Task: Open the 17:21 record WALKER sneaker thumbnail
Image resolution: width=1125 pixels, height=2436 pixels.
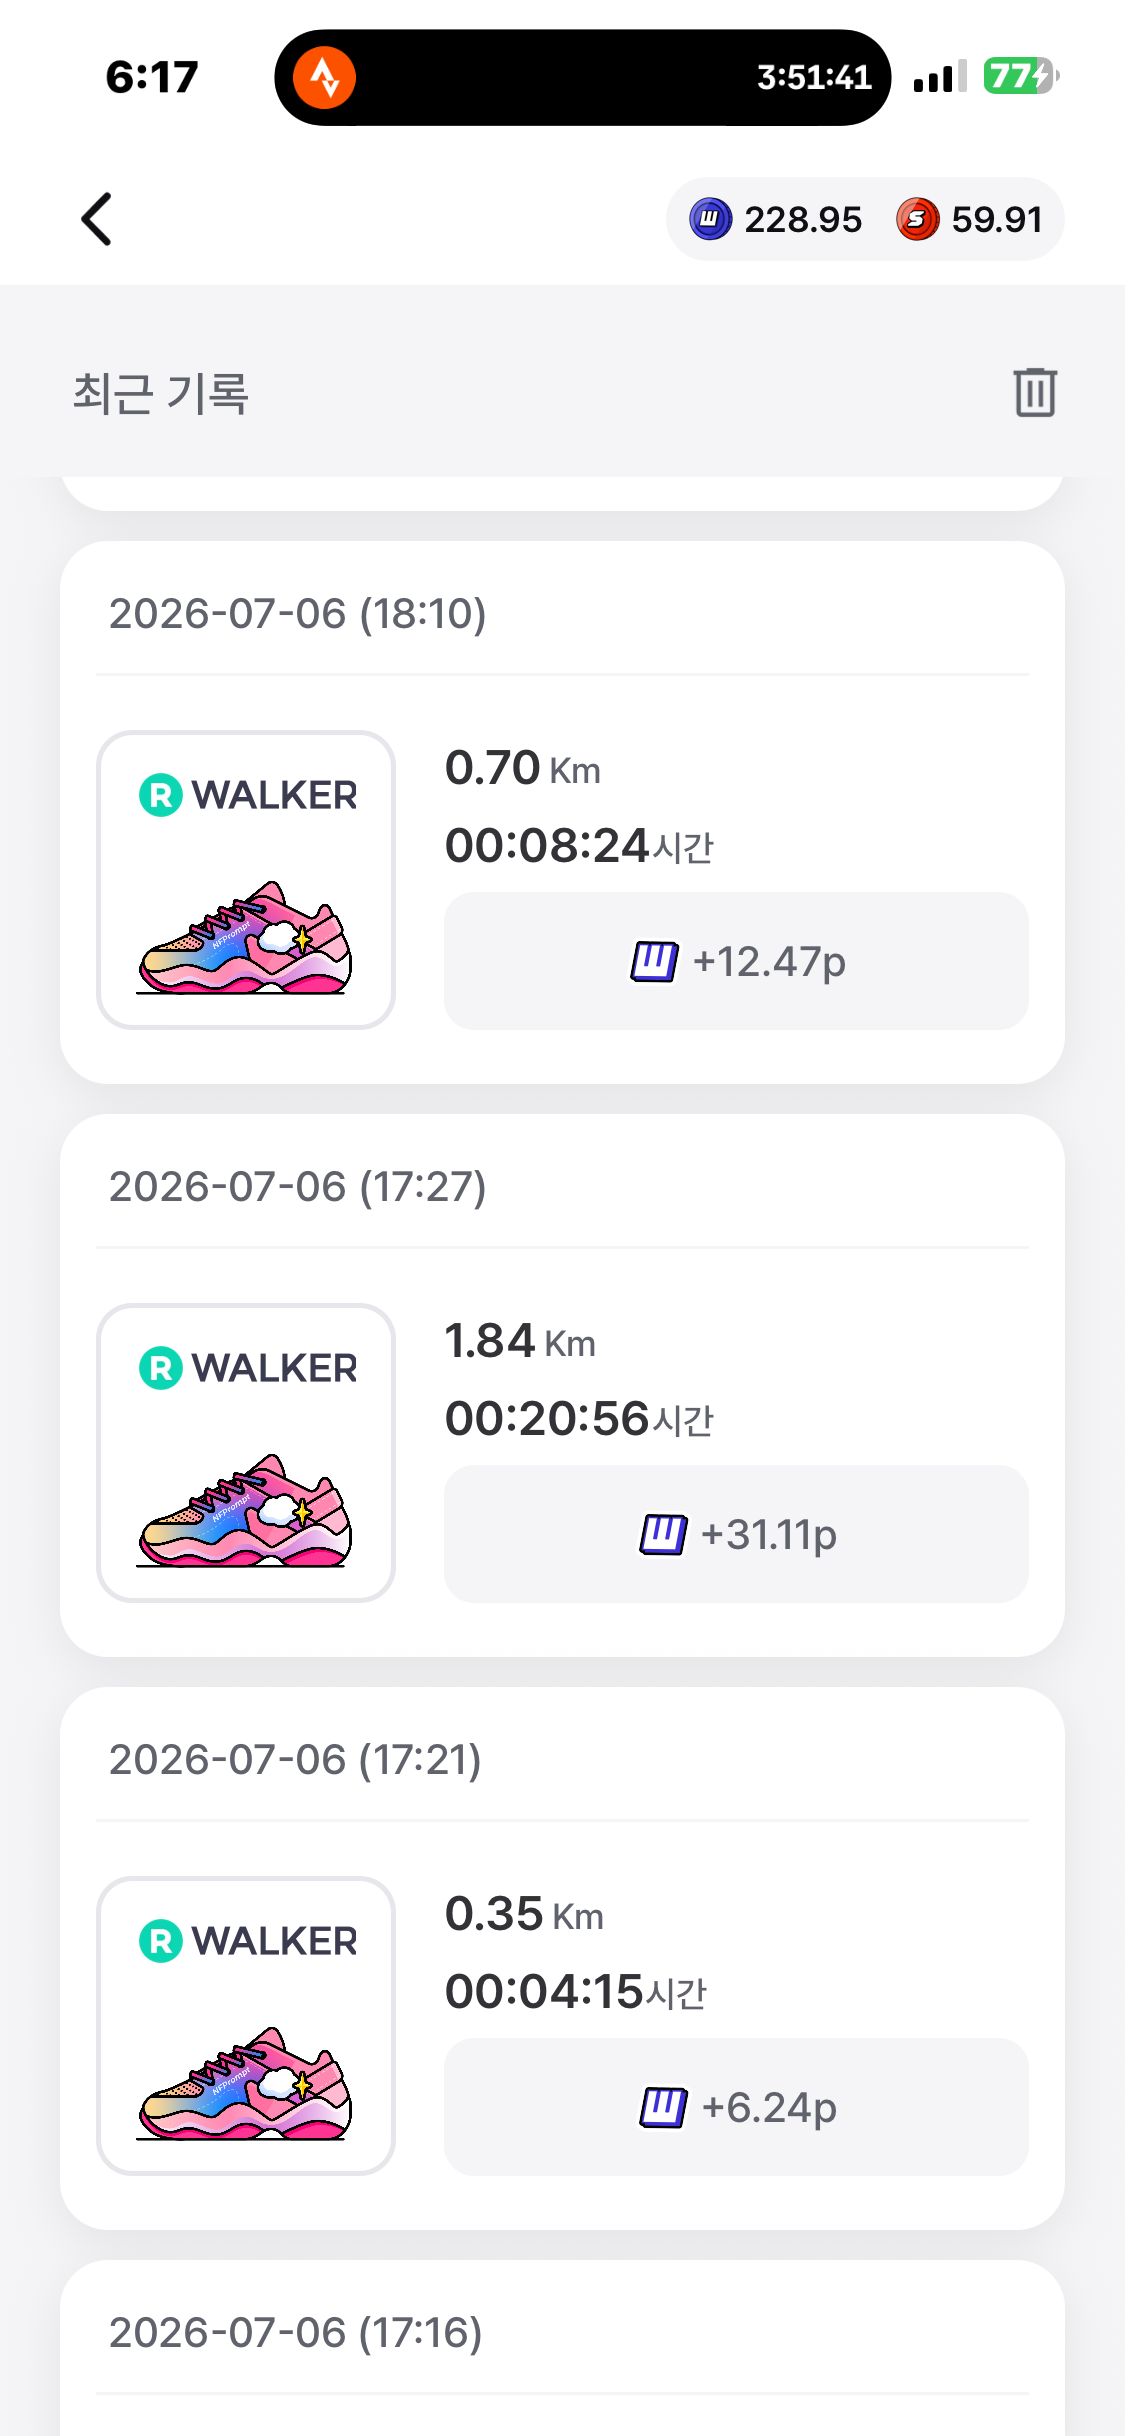Action: (246, 2026)
